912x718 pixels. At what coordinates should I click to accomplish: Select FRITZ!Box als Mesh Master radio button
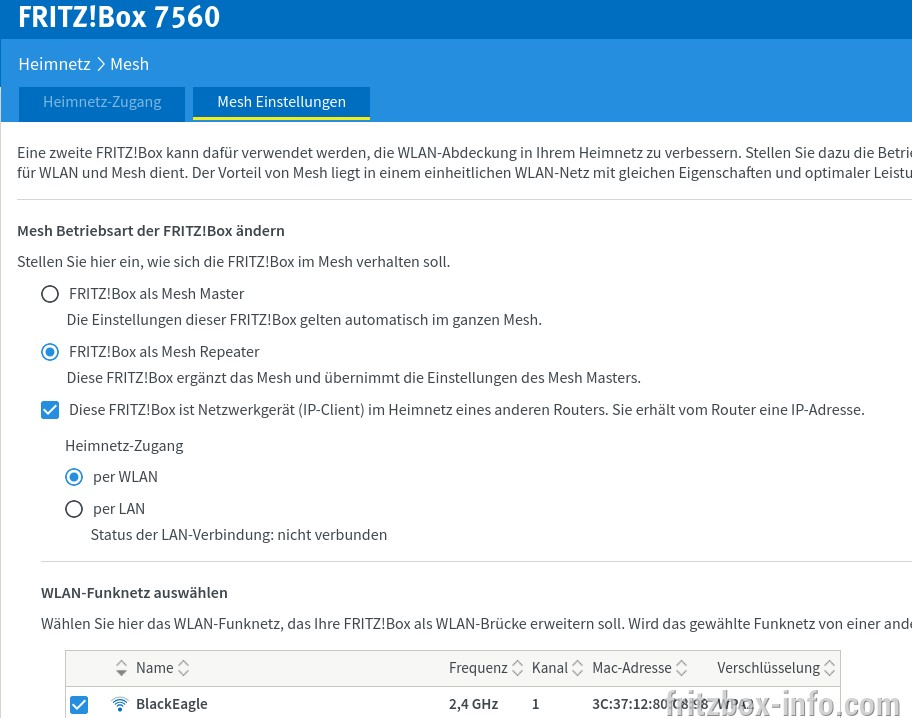click(50, 294)
